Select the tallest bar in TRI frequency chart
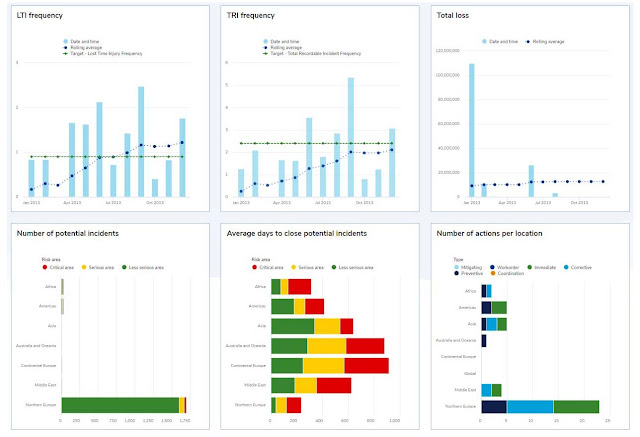 coord(351,137)
